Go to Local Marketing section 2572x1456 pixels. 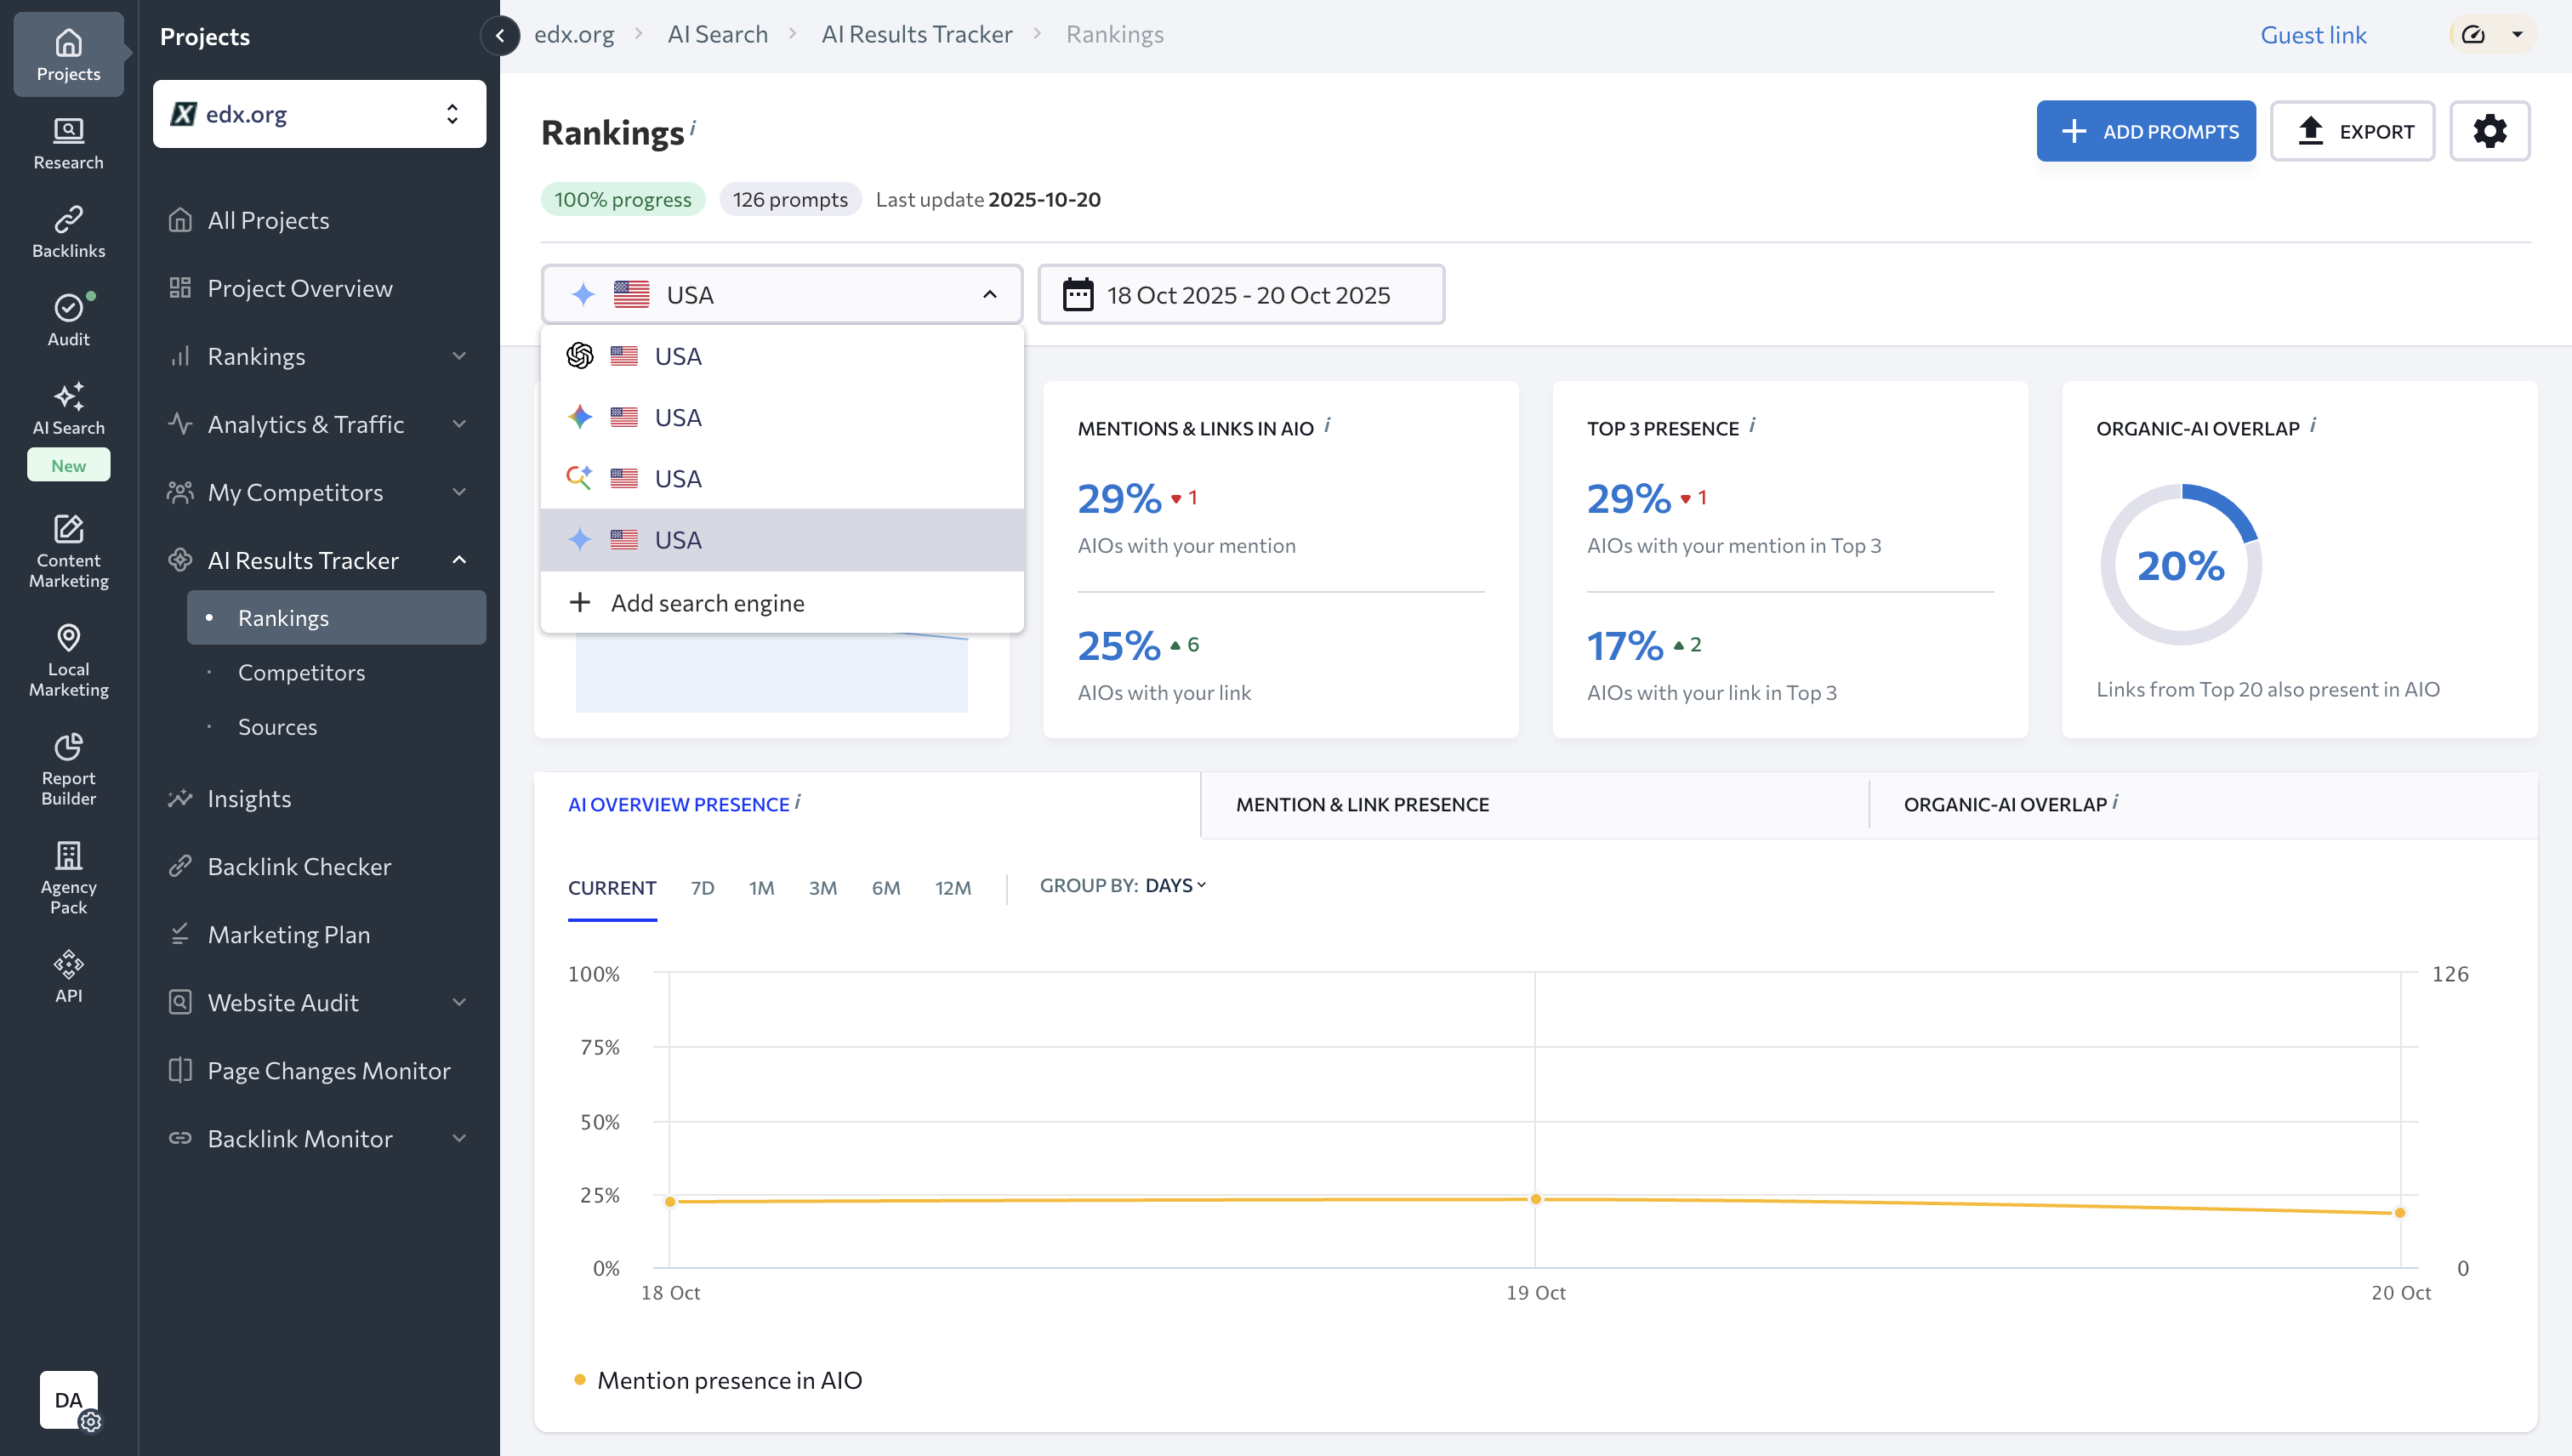(68, 659)
